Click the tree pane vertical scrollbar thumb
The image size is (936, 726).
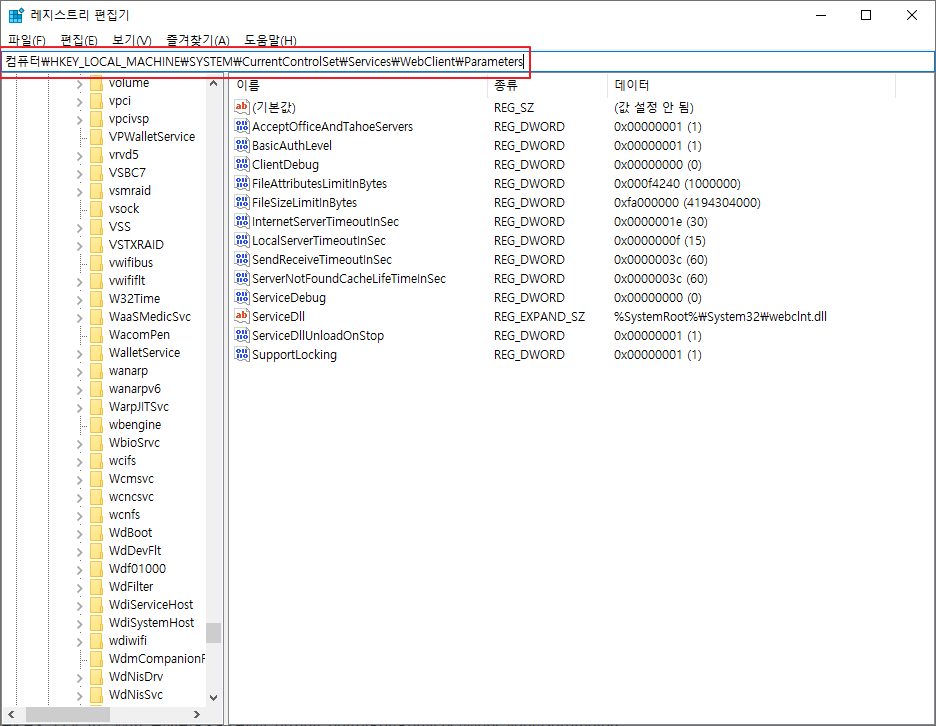point(213,632)
